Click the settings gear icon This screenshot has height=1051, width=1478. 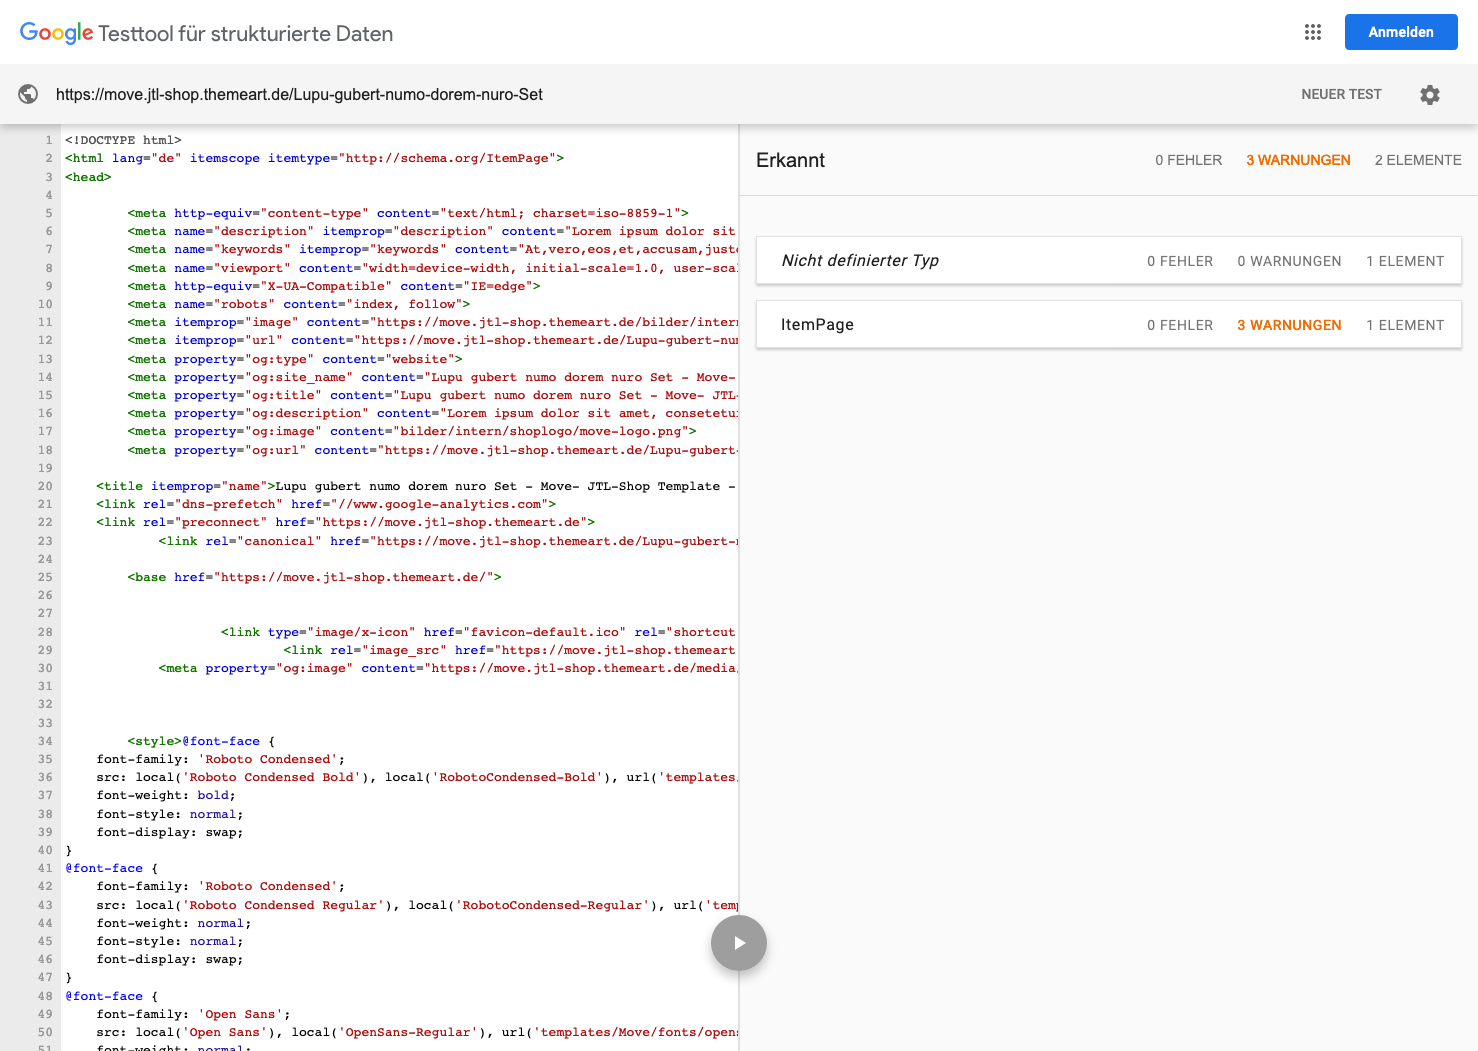tap(1430, 94)
